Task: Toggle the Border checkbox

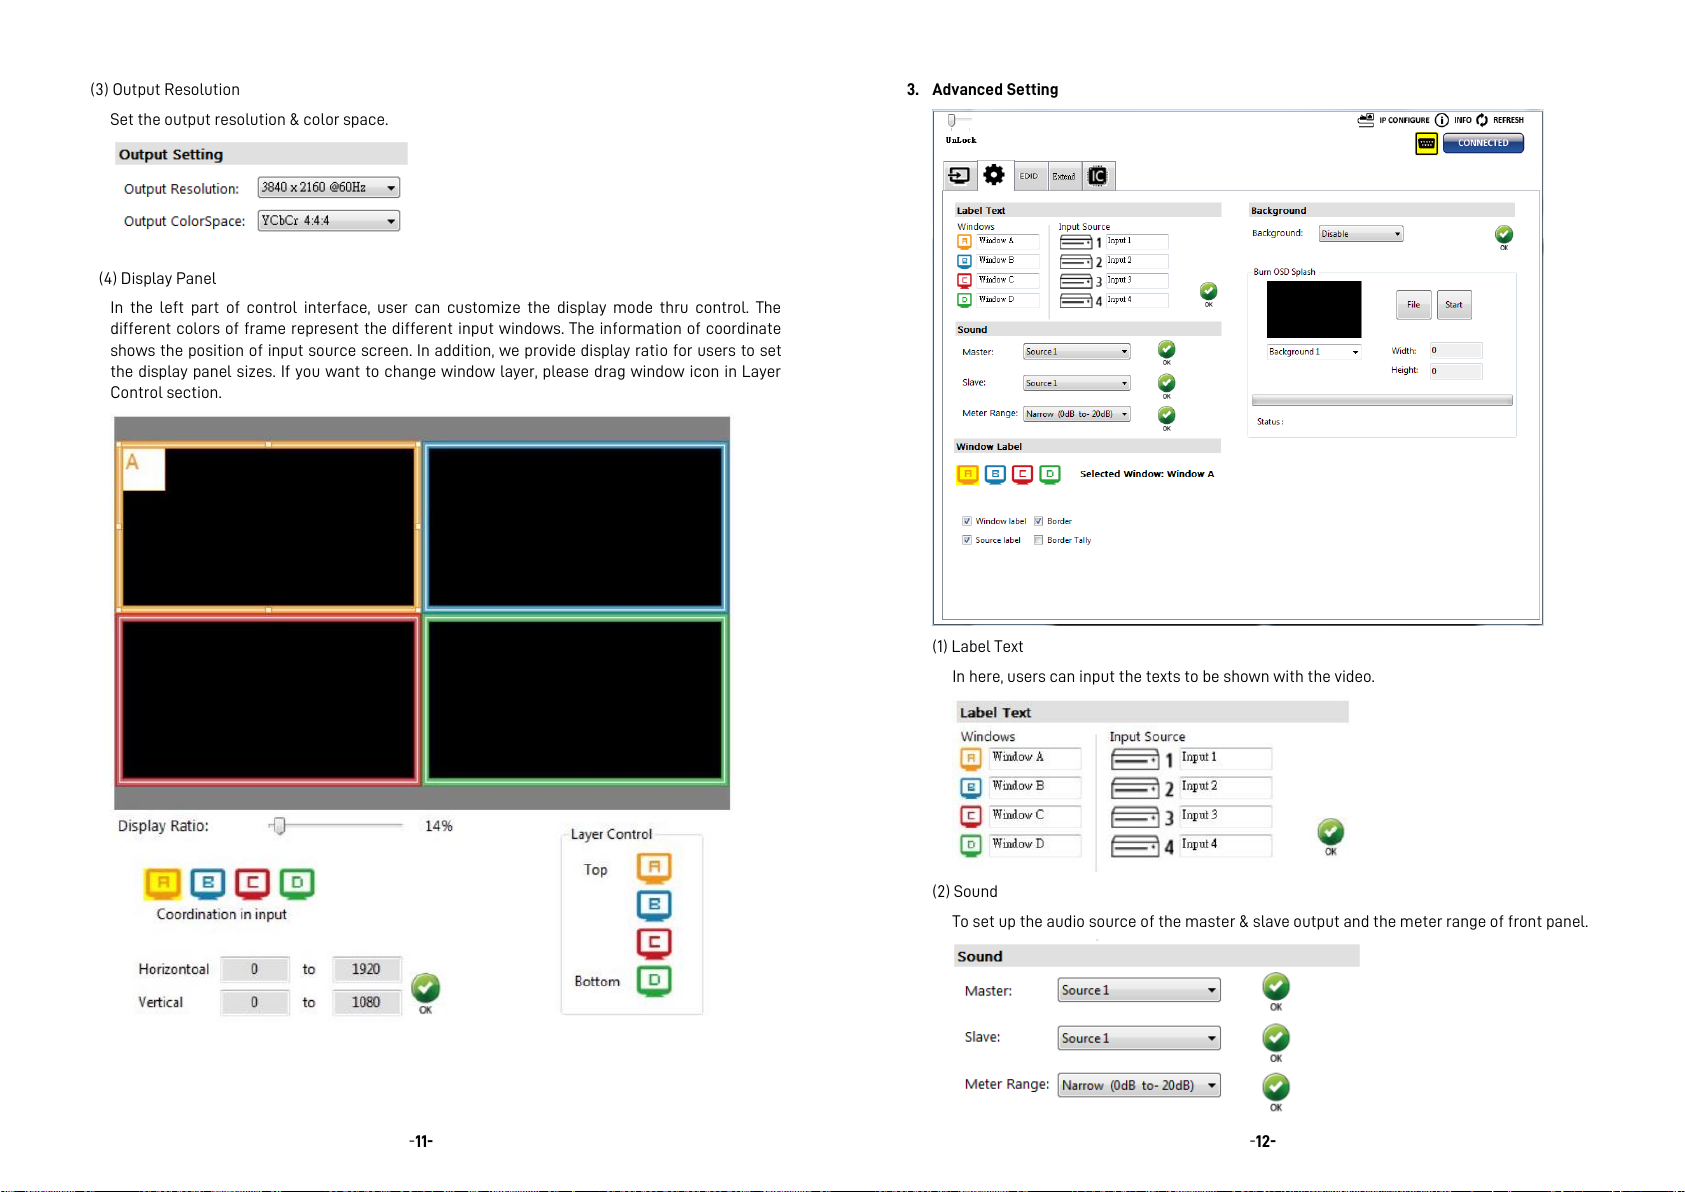Action: point(1039,521)
